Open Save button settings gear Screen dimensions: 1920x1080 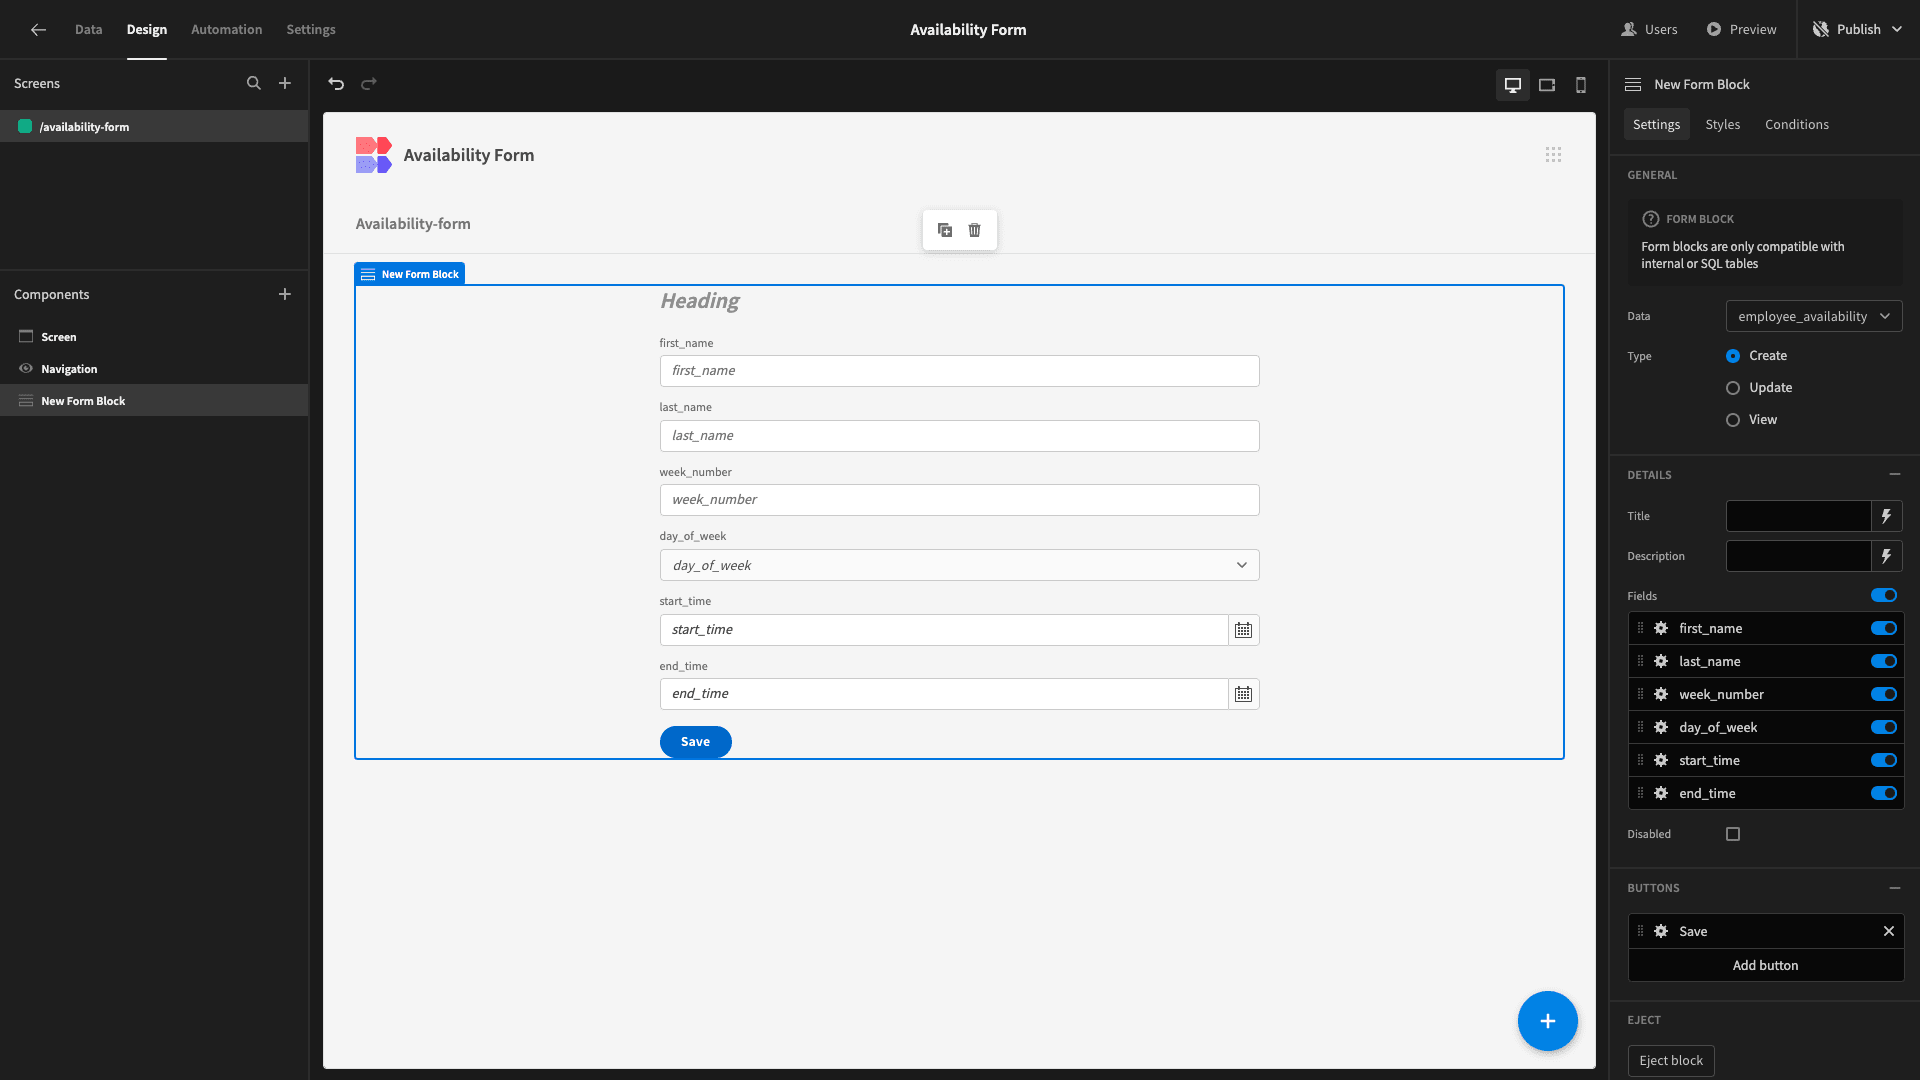point(1661,931)
